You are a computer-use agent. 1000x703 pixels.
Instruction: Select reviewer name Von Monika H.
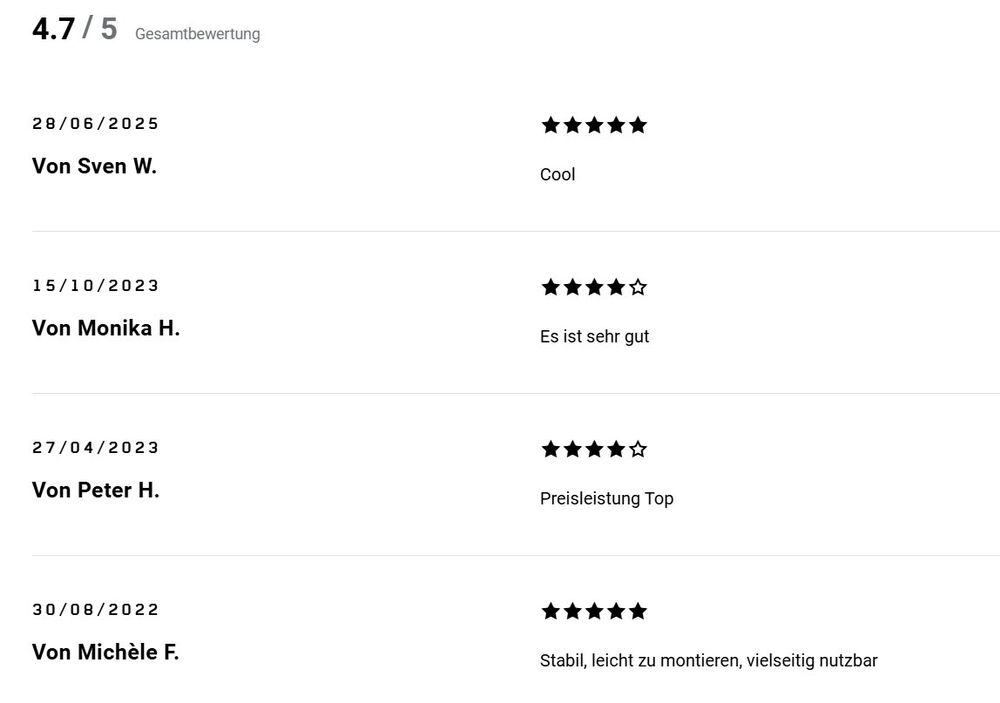pos(106,328)
